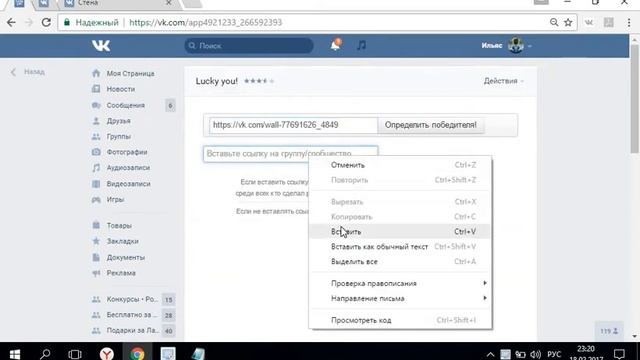Open Chrome zoom magnifier icon
This screenshot has height=360, width=640.
[554, 22]
